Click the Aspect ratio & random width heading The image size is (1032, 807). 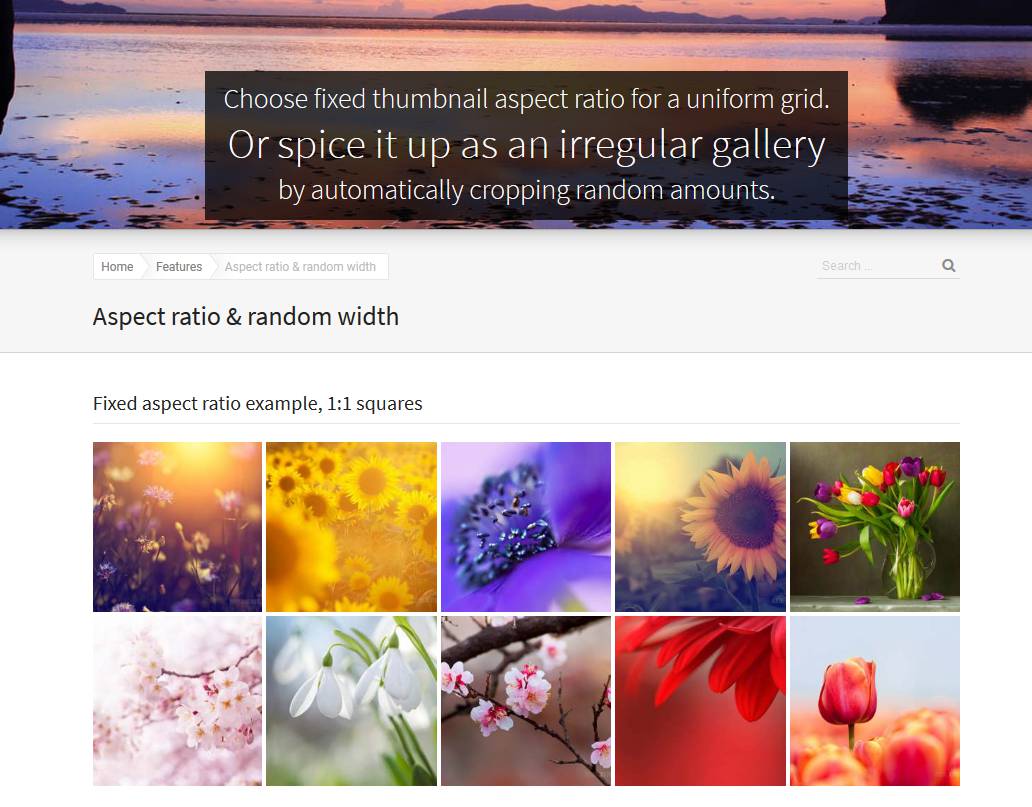(245, 317)
